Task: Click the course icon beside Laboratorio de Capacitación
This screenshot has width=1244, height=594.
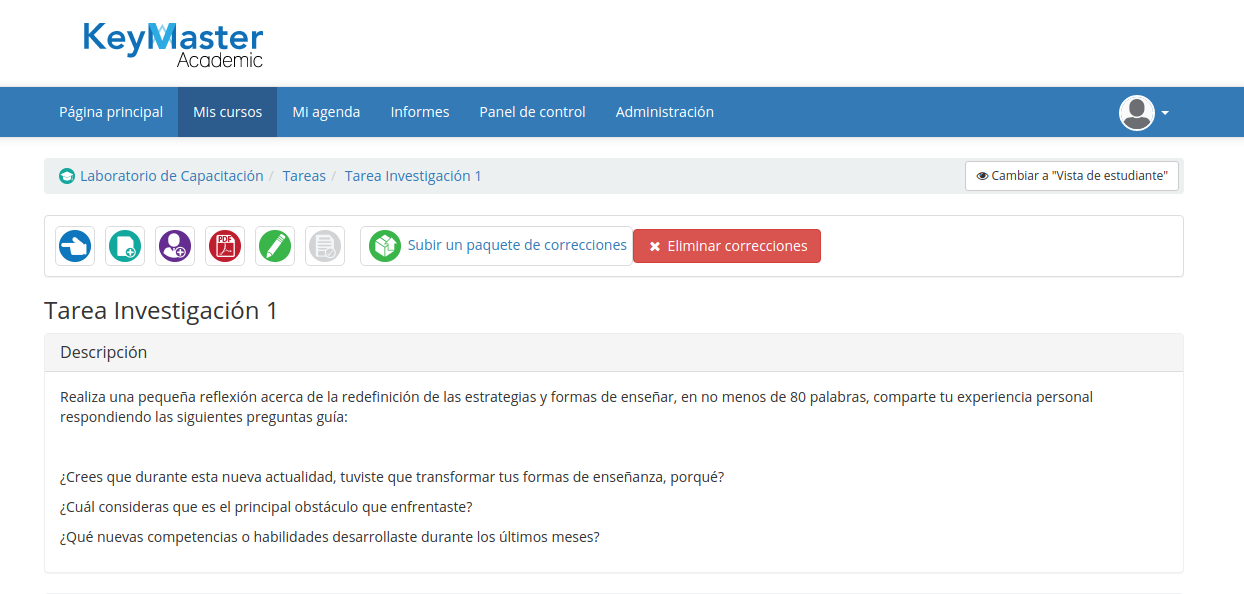Action: click(x=67, y=177)
